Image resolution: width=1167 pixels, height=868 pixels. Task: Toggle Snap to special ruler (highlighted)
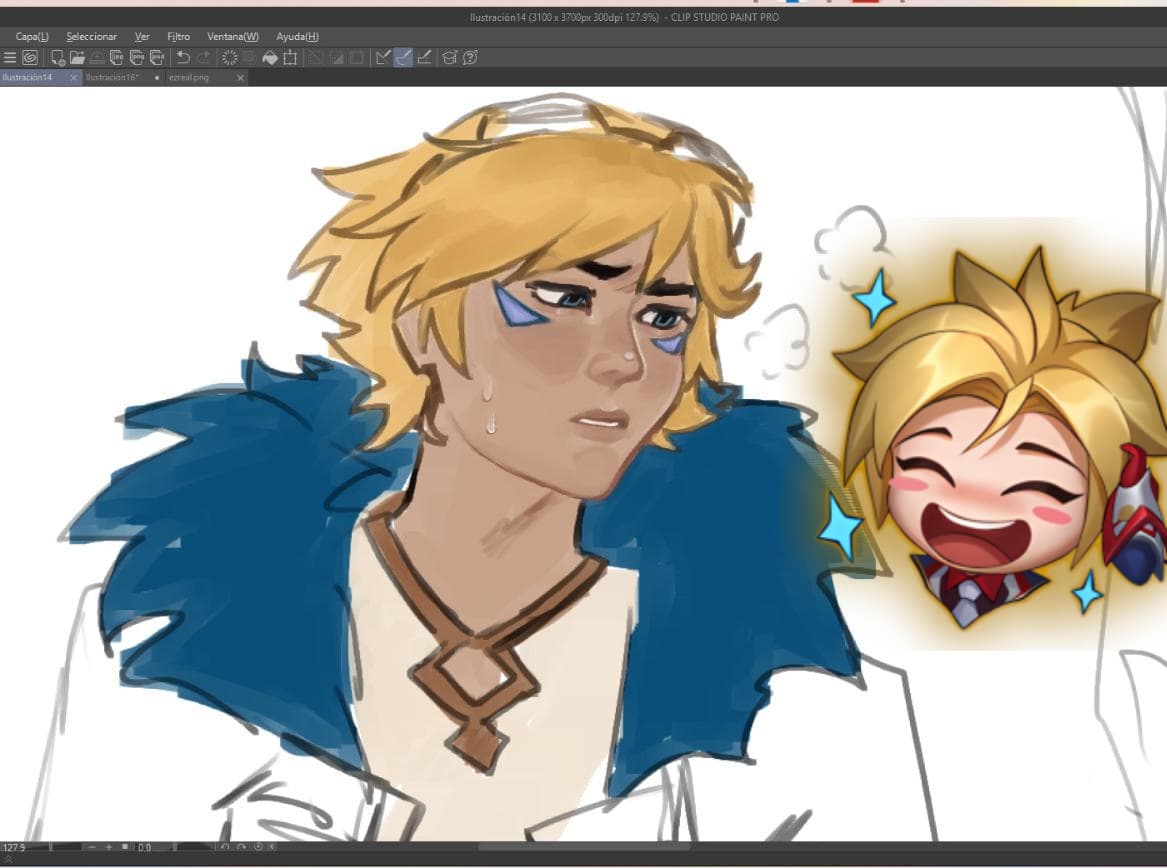click(x=403, y=57)
